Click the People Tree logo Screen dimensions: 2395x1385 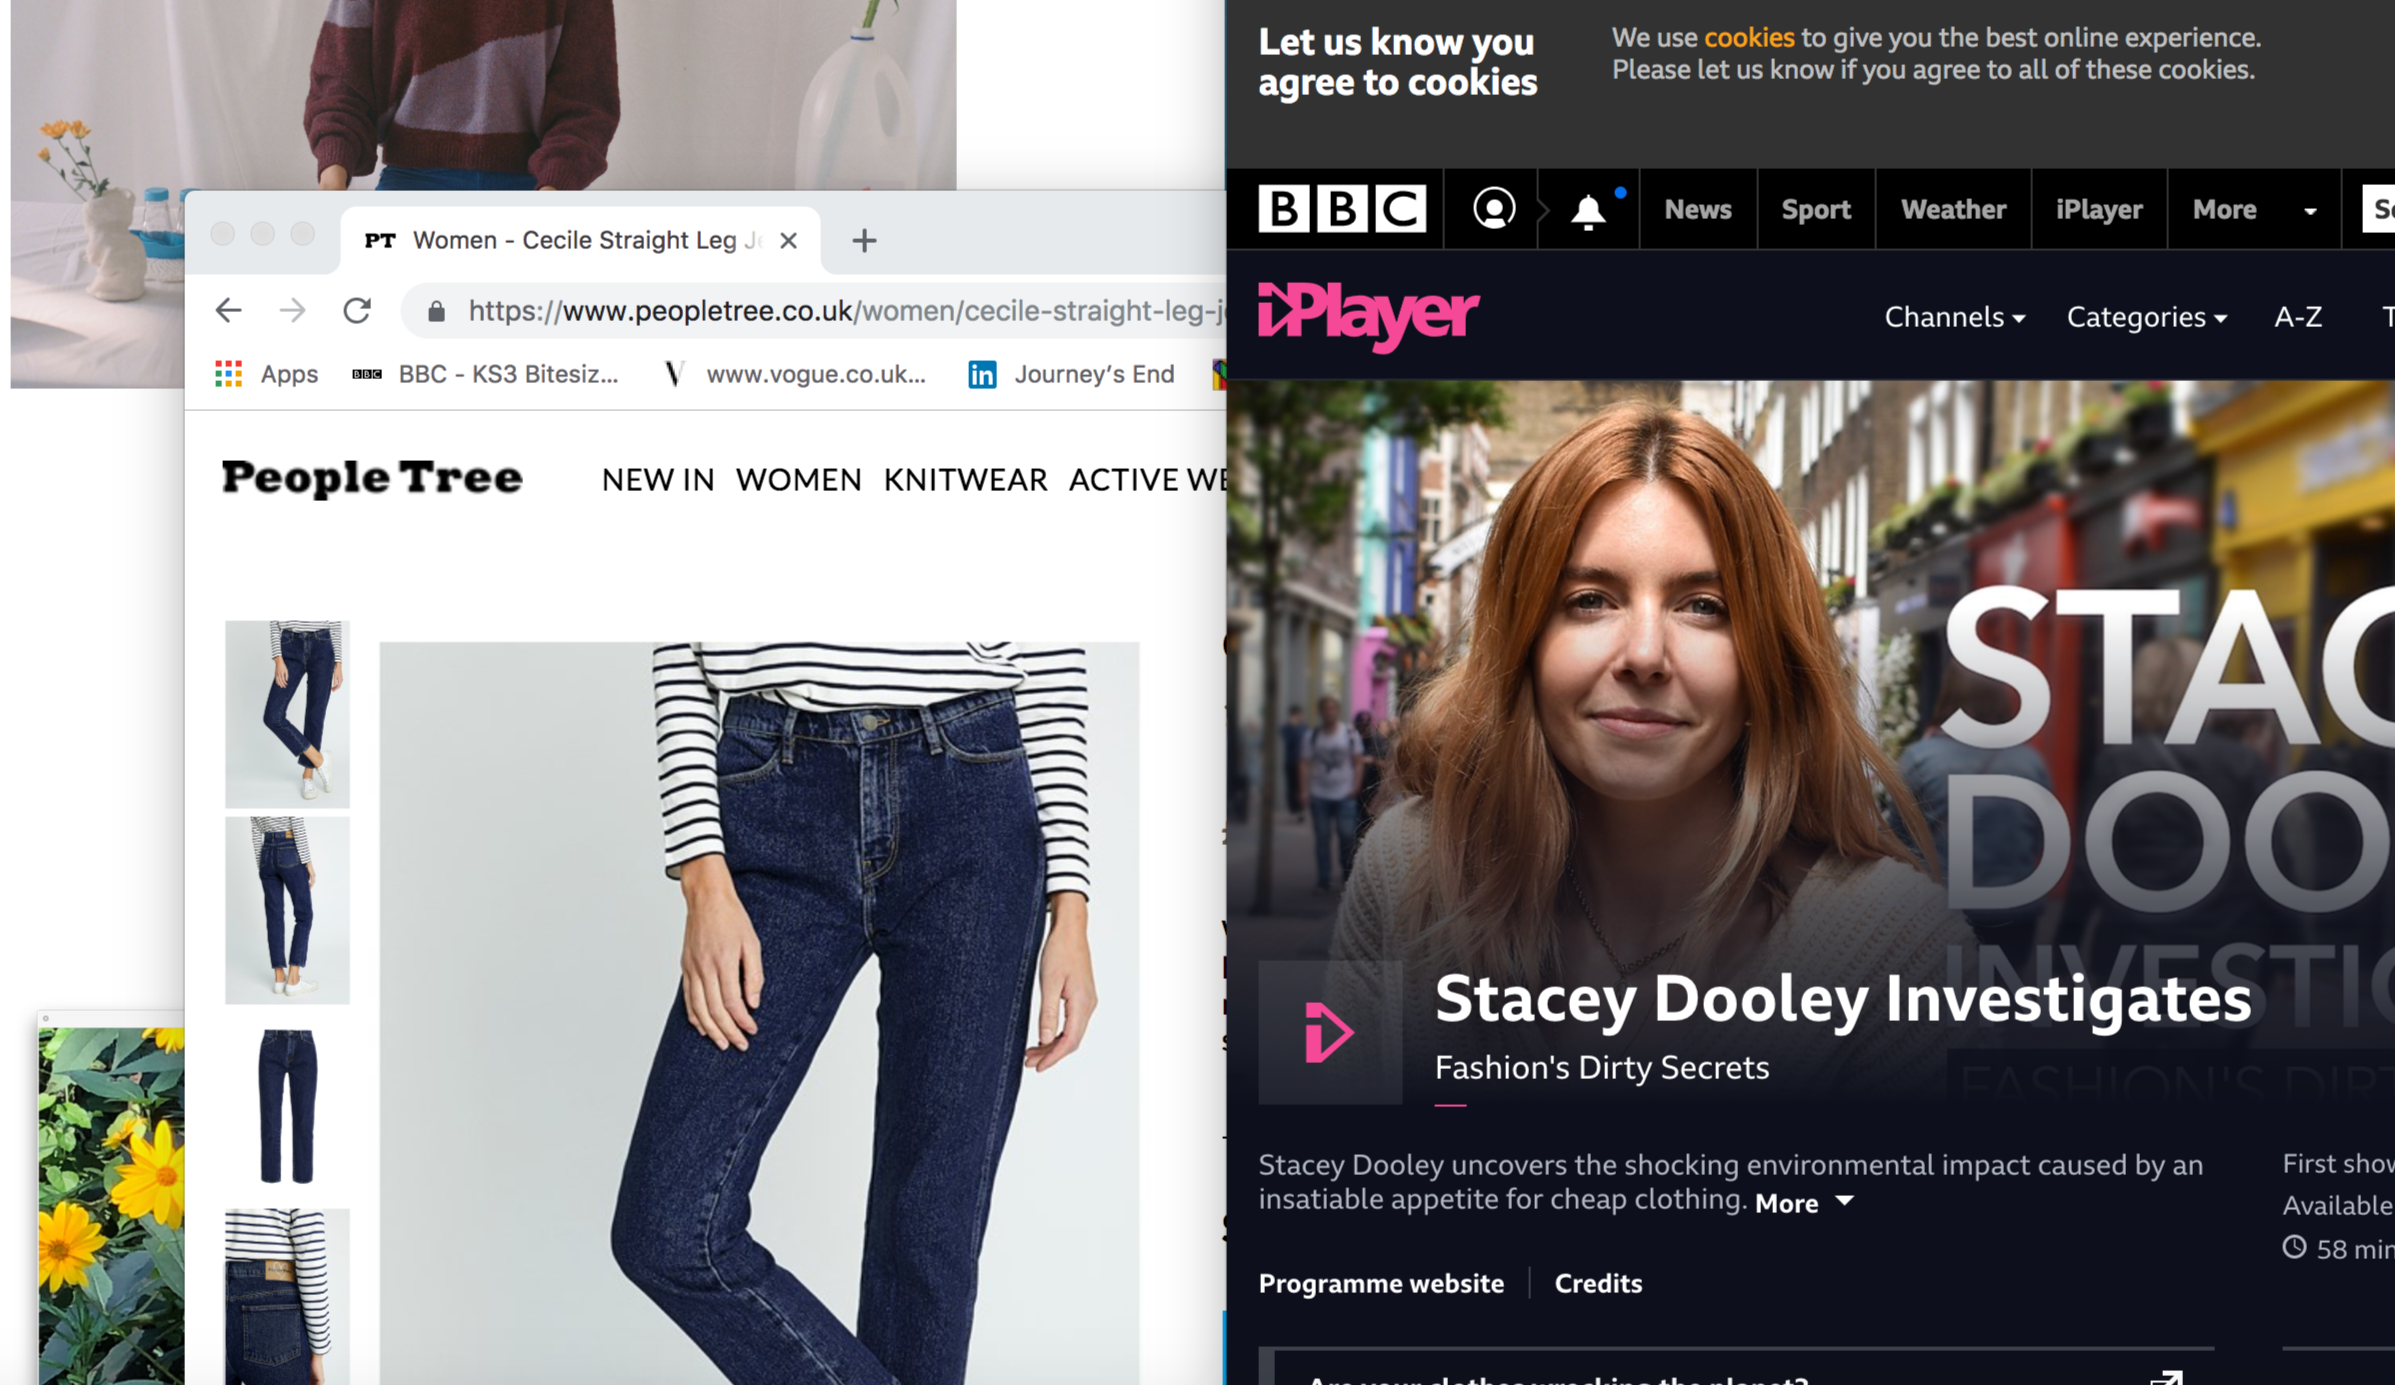click(x=372, y=478)
